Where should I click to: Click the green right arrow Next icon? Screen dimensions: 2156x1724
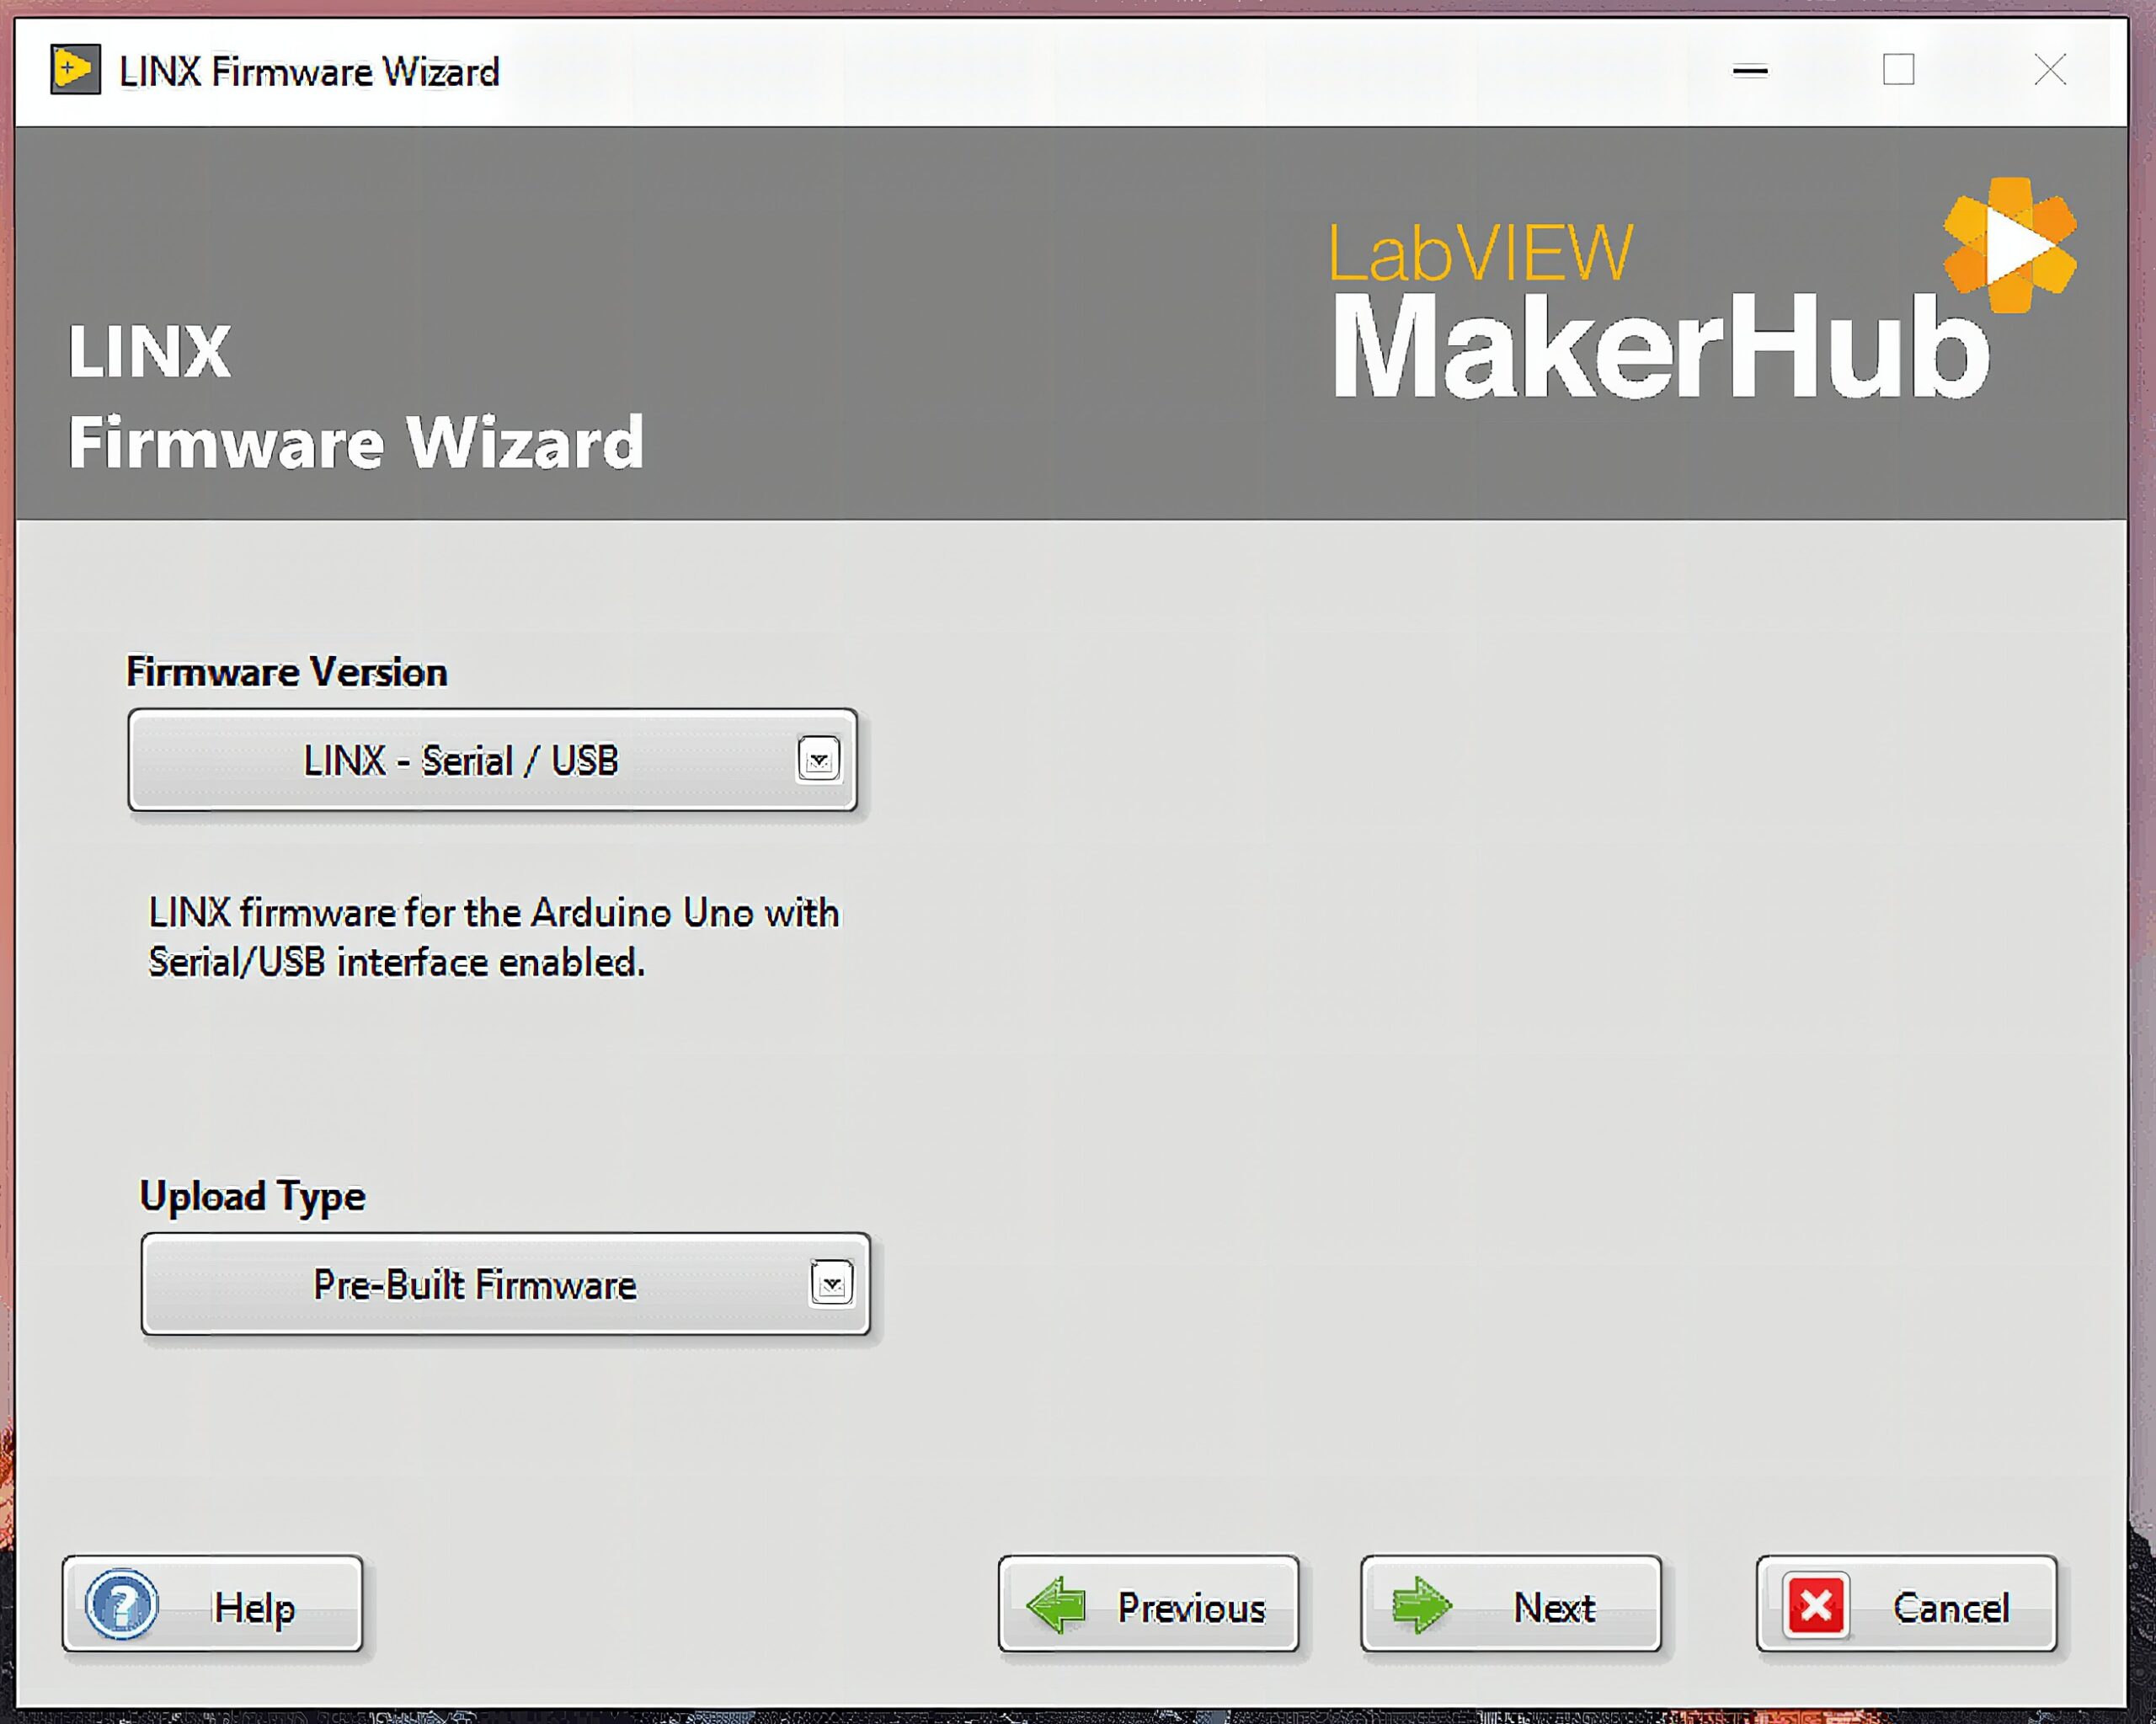pyautogui.click(x=1421, y=1605)
